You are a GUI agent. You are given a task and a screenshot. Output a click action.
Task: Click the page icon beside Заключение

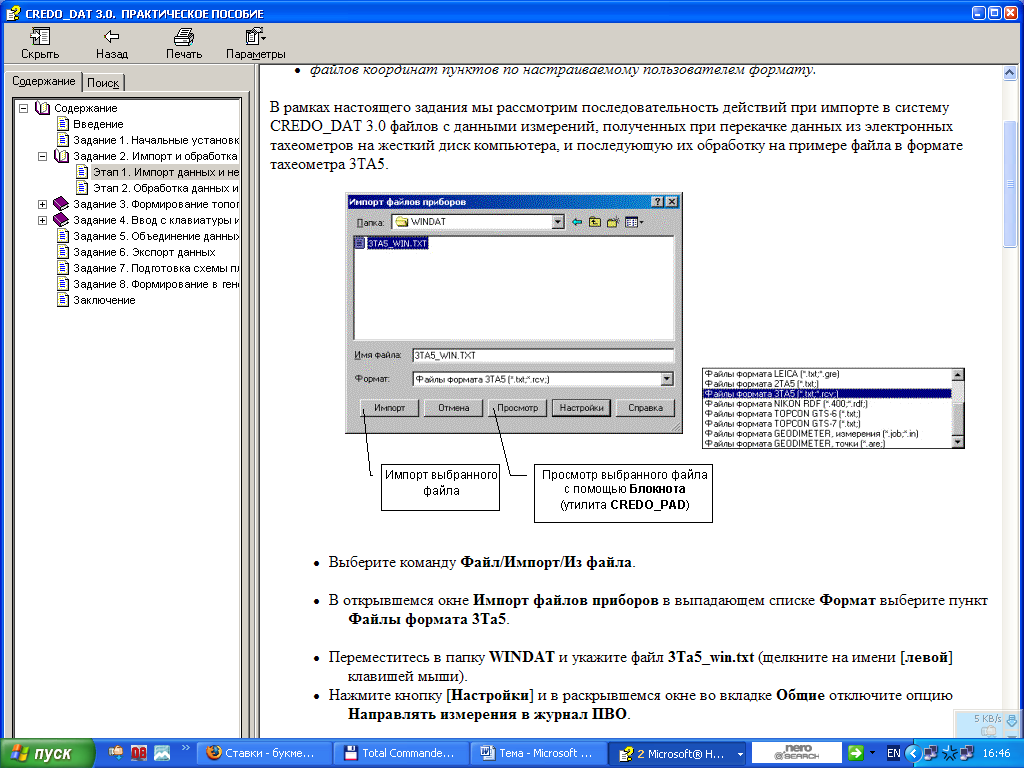pyautogui.click(x=63, y=300)
